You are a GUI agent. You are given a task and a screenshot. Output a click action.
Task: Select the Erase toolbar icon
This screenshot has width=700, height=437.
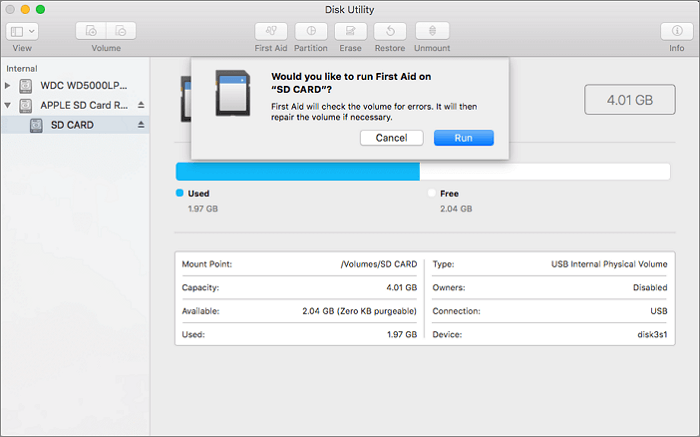(350, 31)
